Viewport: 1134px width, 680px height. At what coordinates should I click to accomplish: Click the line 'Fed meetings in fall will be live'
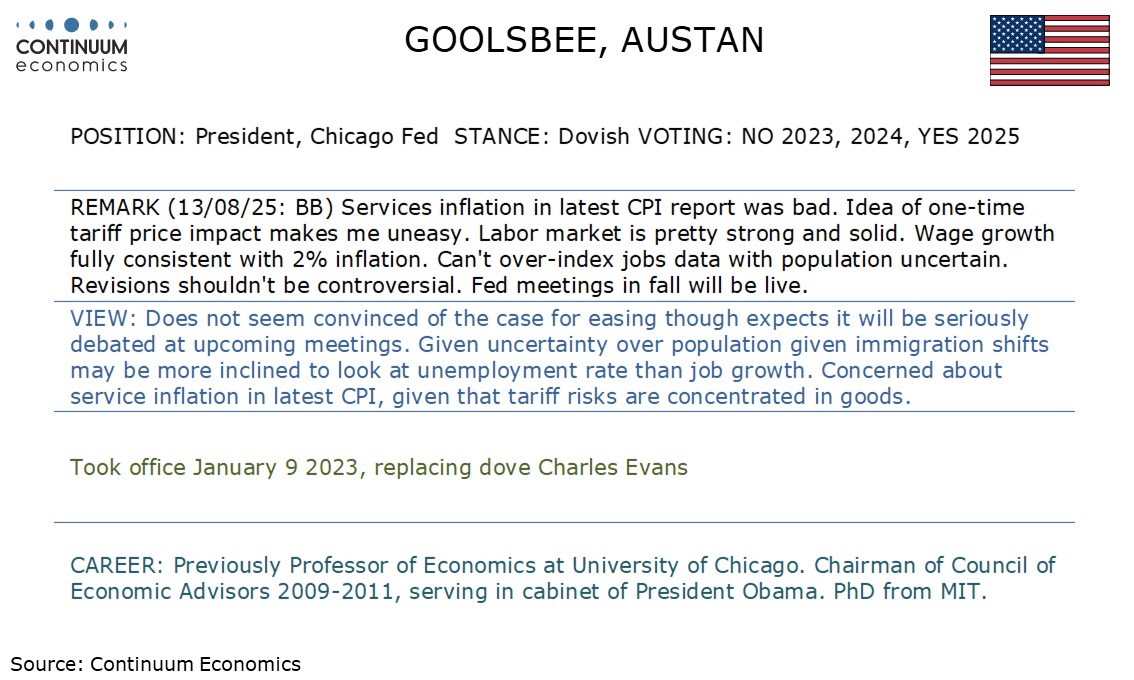(639, 286)
